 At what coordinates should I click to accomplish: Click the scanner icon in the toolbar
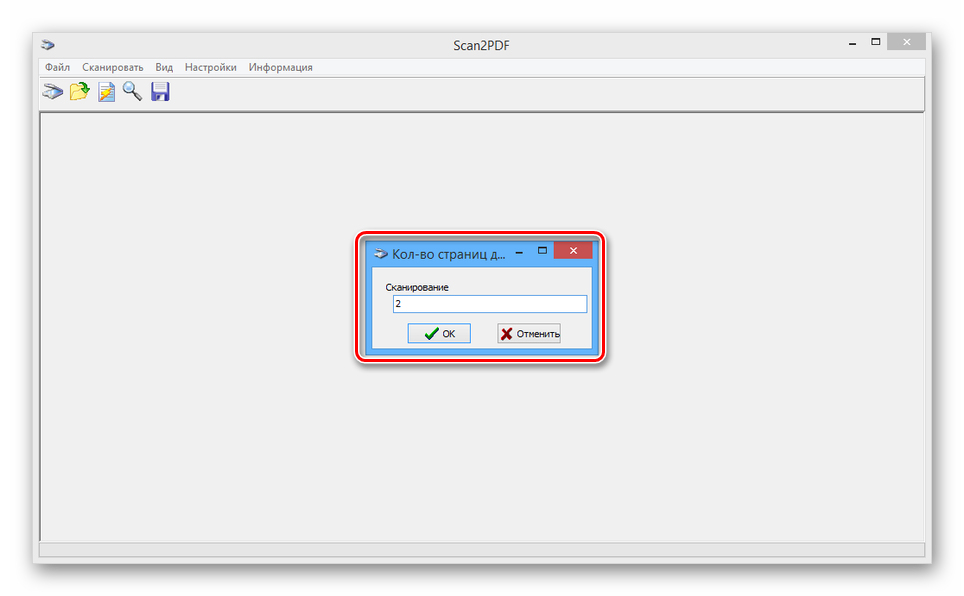click(52, 92)
